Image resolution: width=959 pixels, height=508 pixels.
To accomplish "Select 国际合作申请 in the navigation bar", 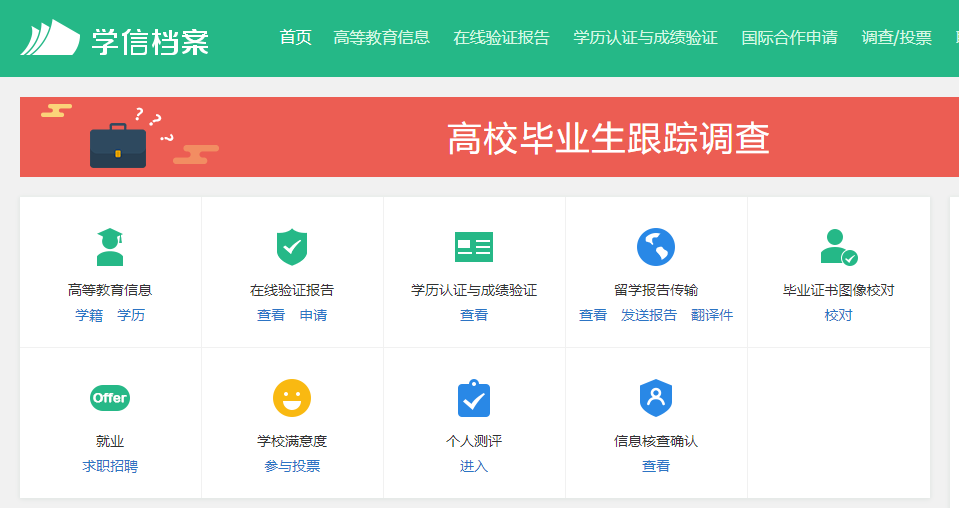I will (789, 38).
